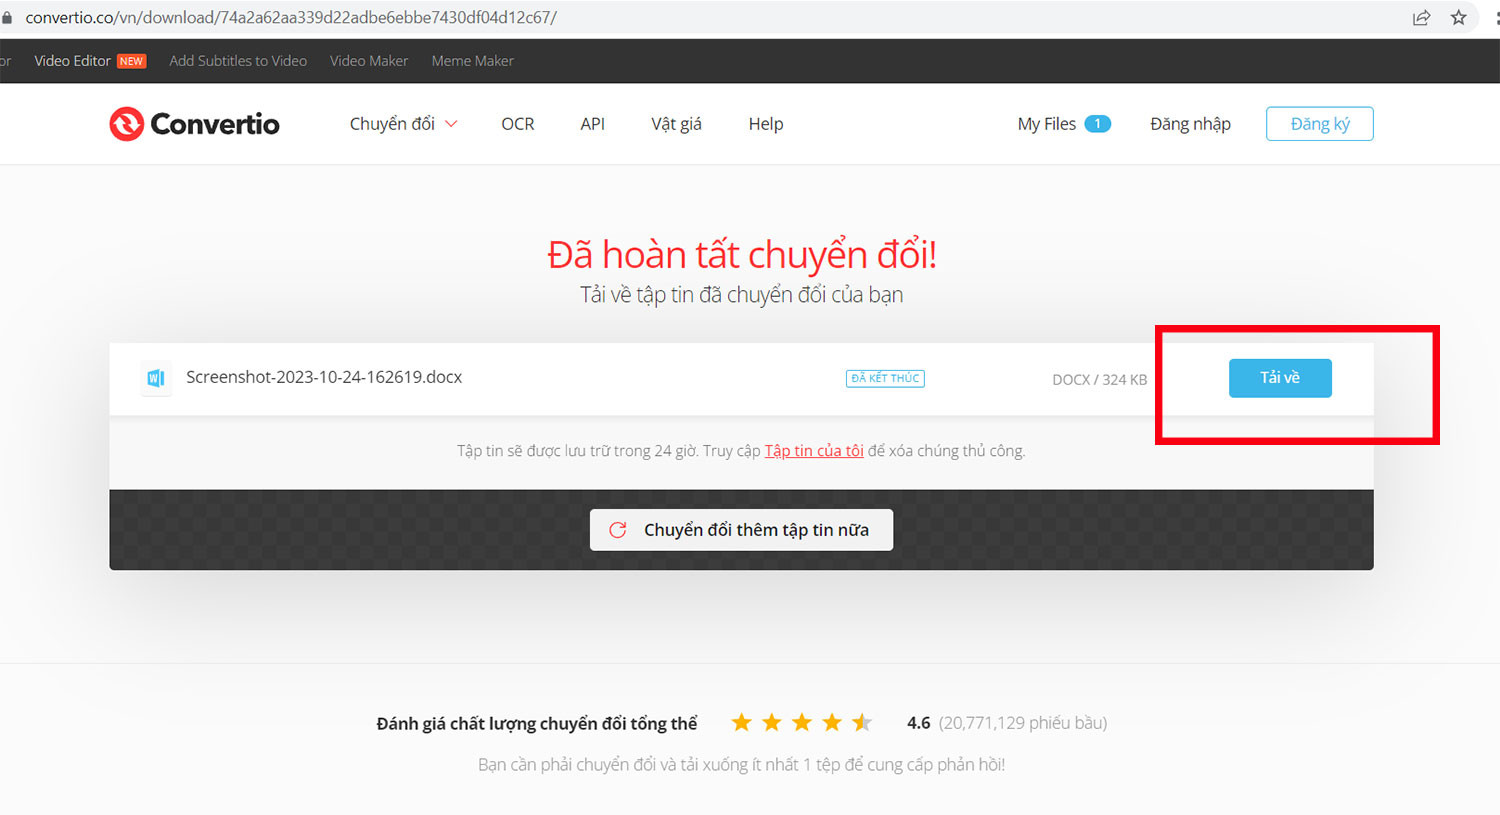Open the Vật giá pricing page
This screenshot has height=815, width=1500.
[x=676, y=124]
